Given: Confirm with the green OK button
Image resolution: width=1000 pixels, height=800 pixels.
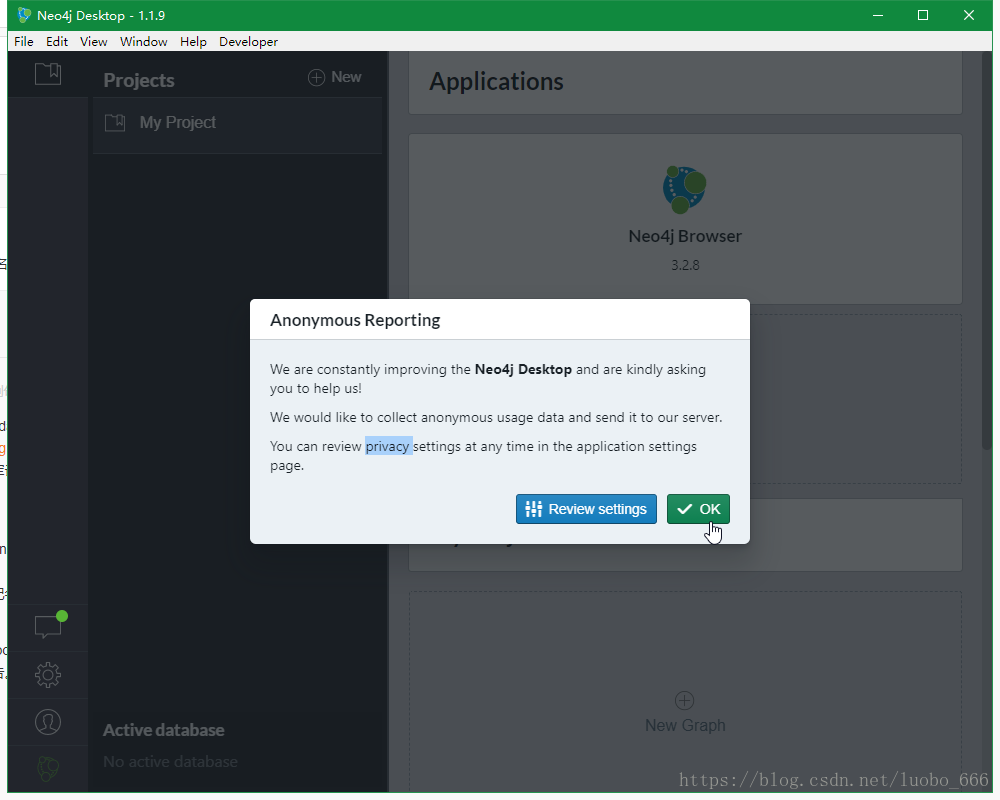Looking at the screenshot, I should pyautogui.click(x=698, y=509).
